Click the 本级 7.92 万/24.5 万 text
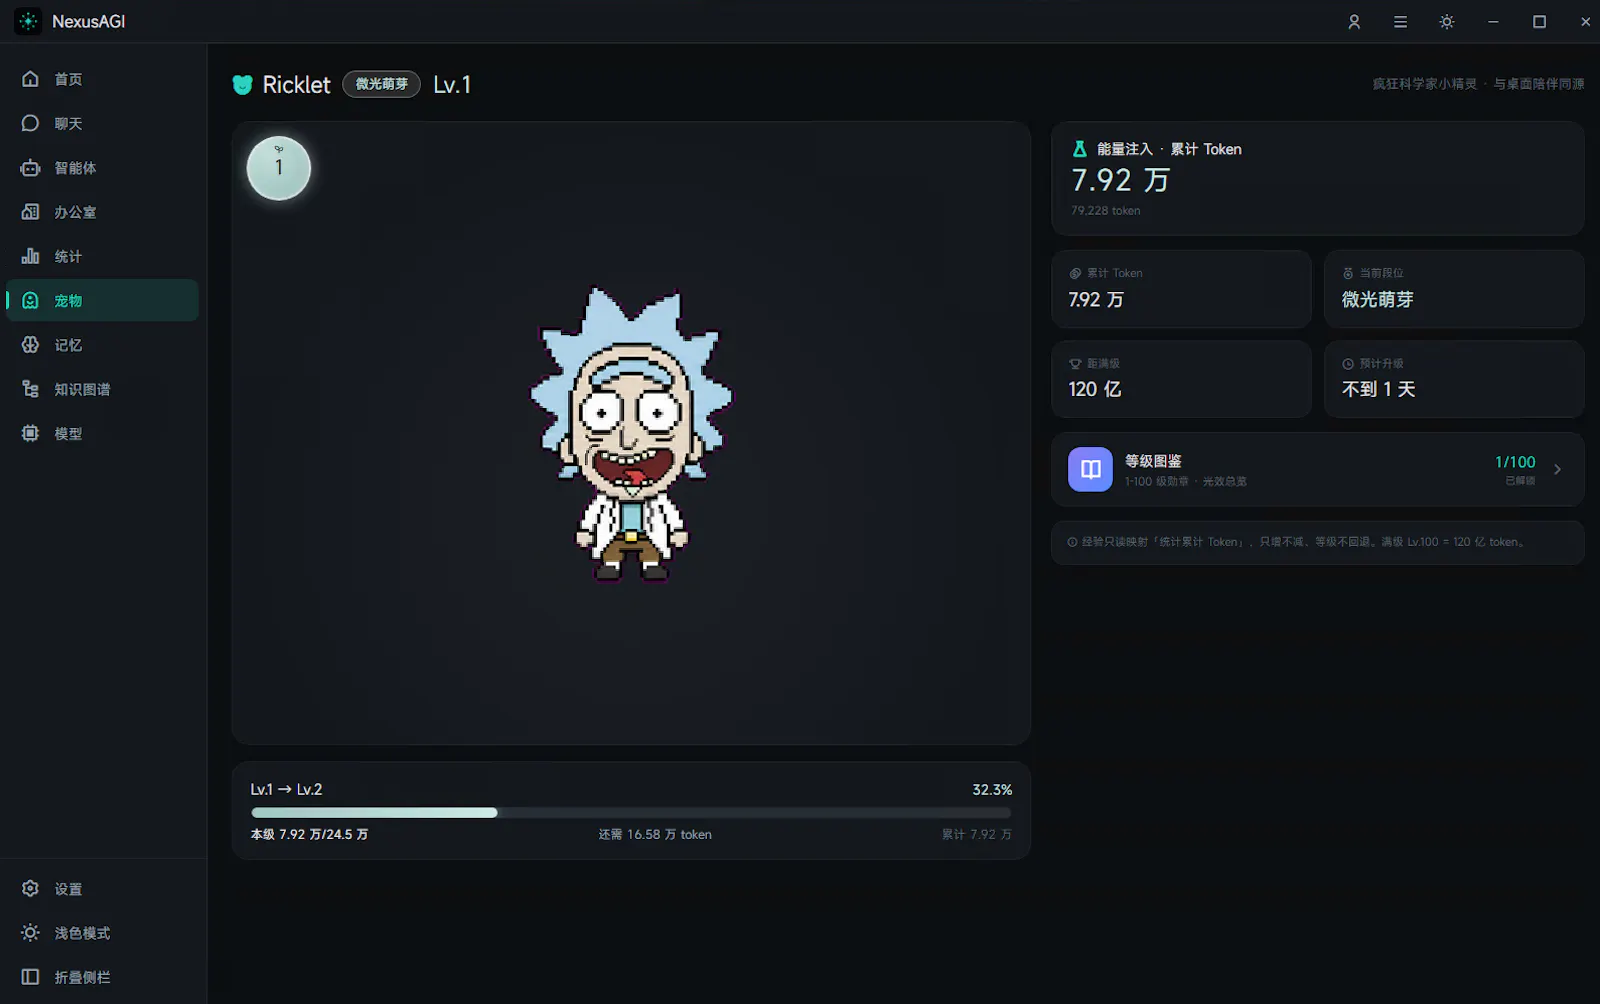The image size is (1600, 1004). coord(309,834)
